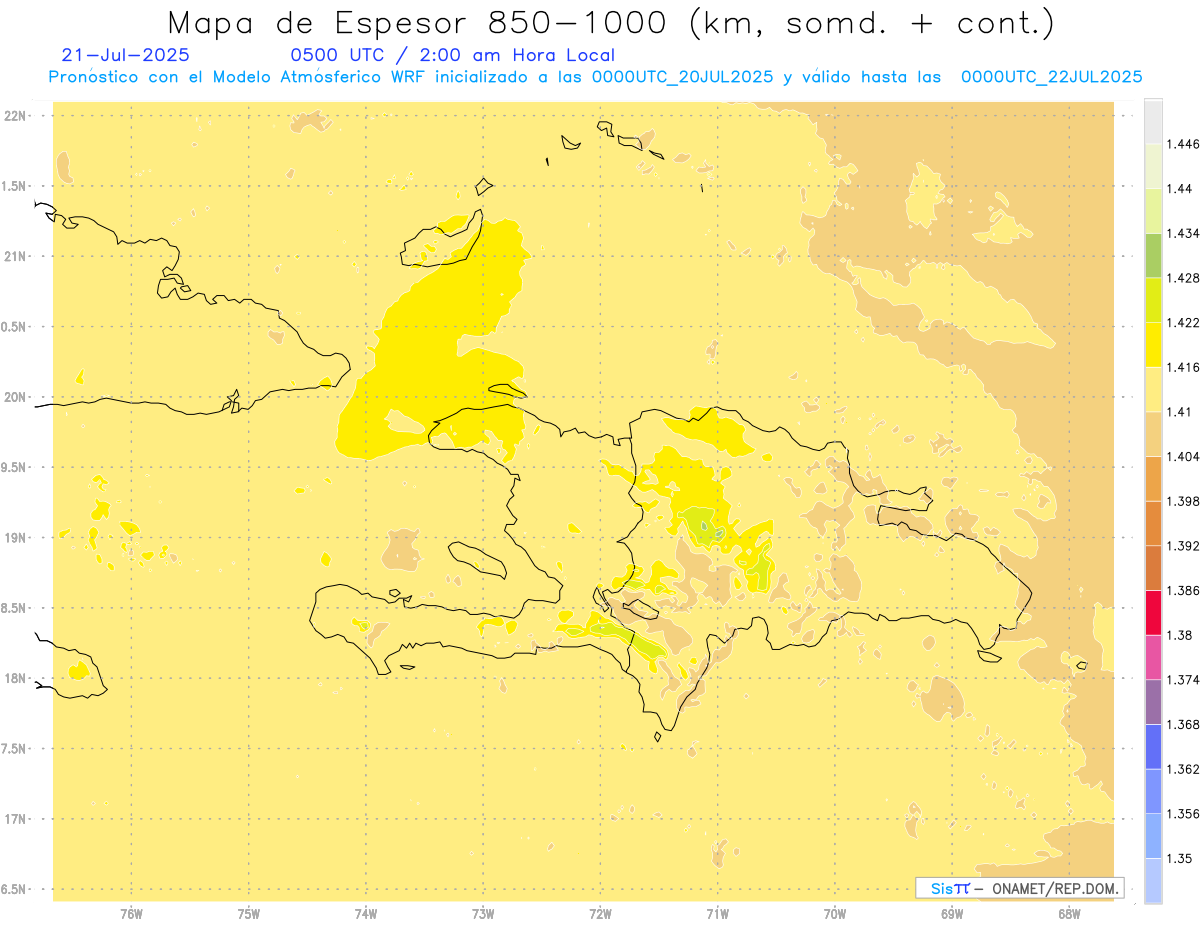Click the '69W' longitude label

(x=952, y=914)
